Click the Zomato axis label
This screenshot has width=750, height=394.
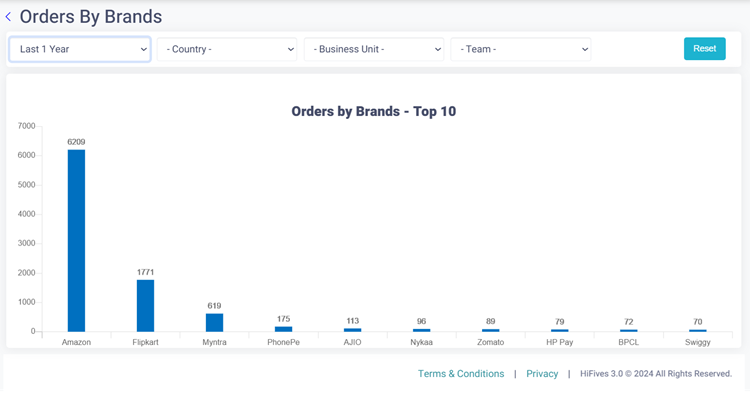point(491,342)
